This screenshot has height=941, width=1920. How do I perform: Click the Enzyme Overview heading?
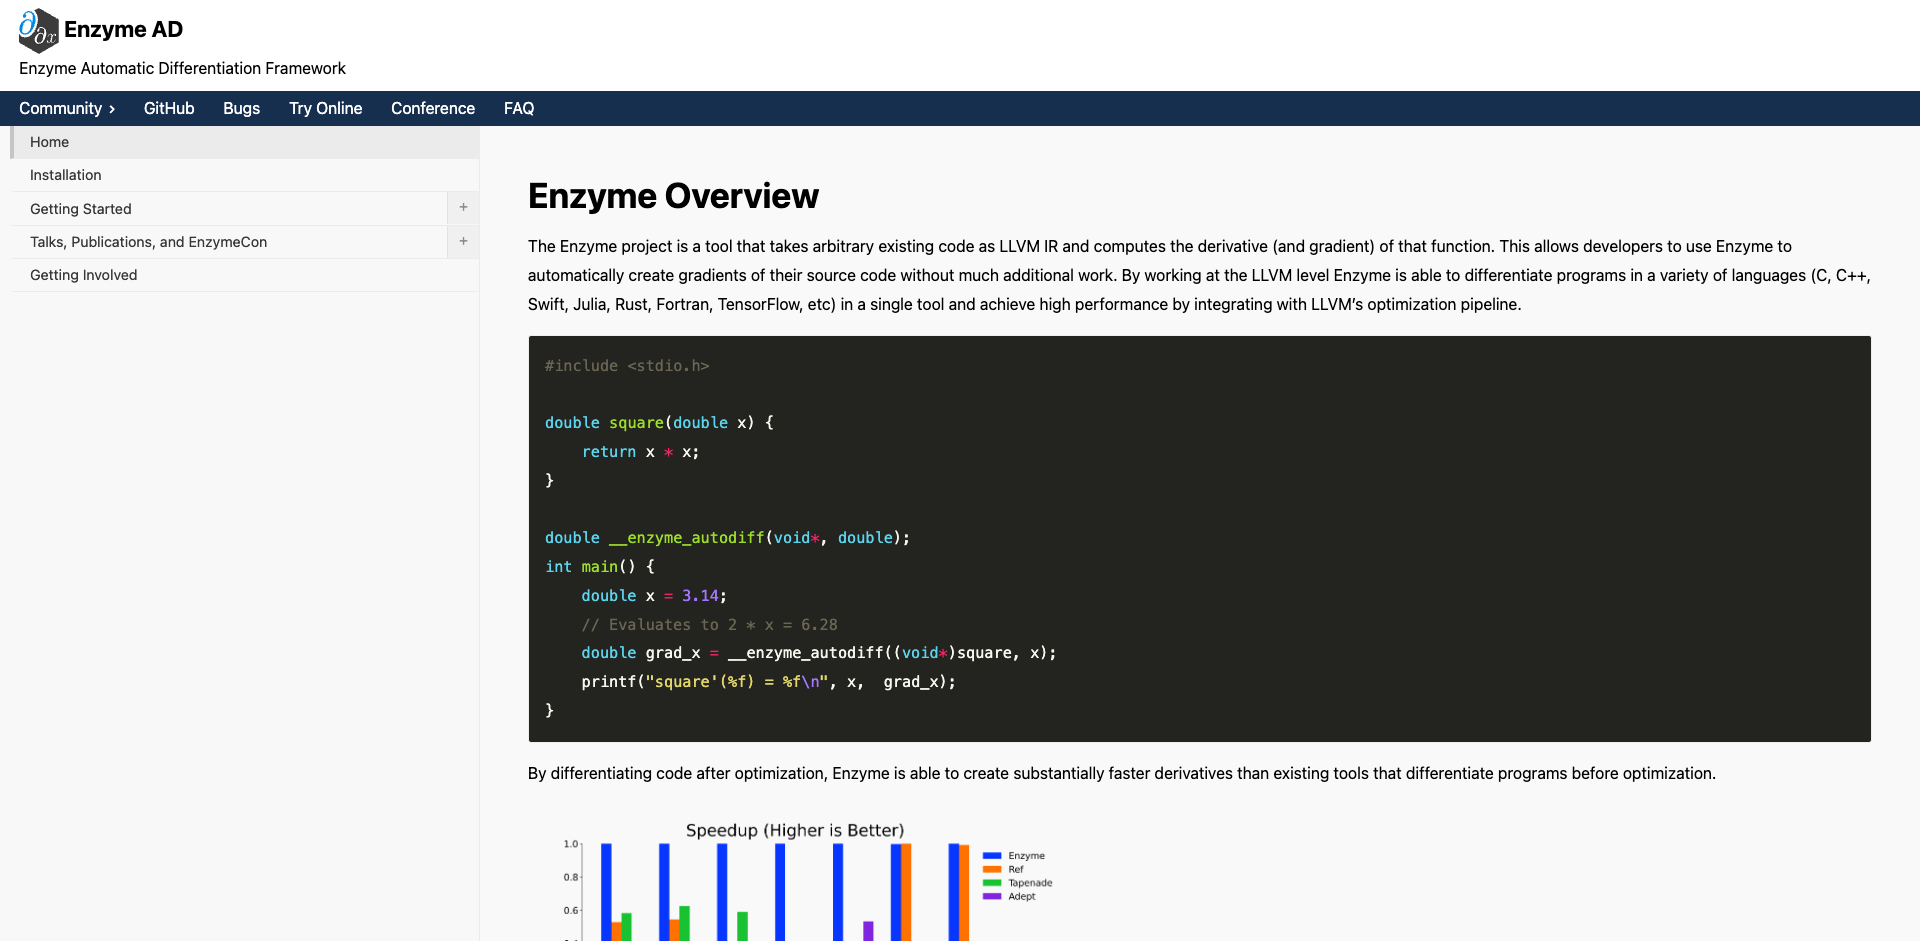(x=673, y=196)
